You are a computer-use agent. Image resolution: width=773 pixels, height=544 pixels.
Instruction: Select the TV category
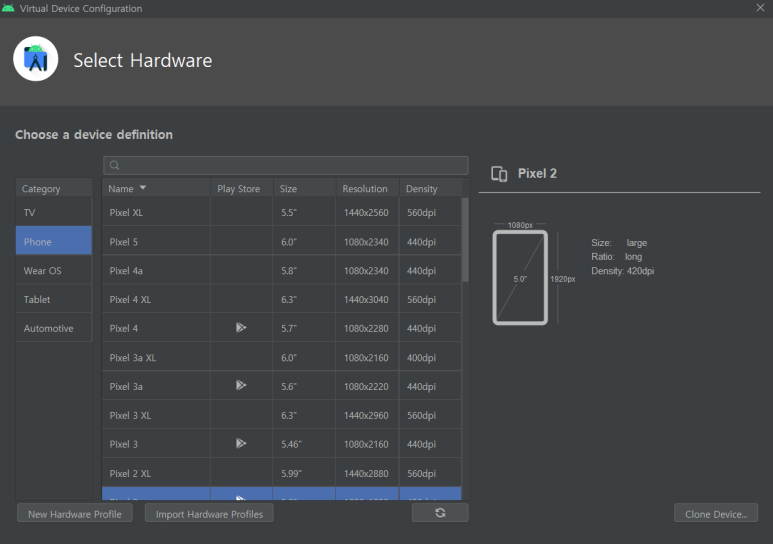pos(54,213)
